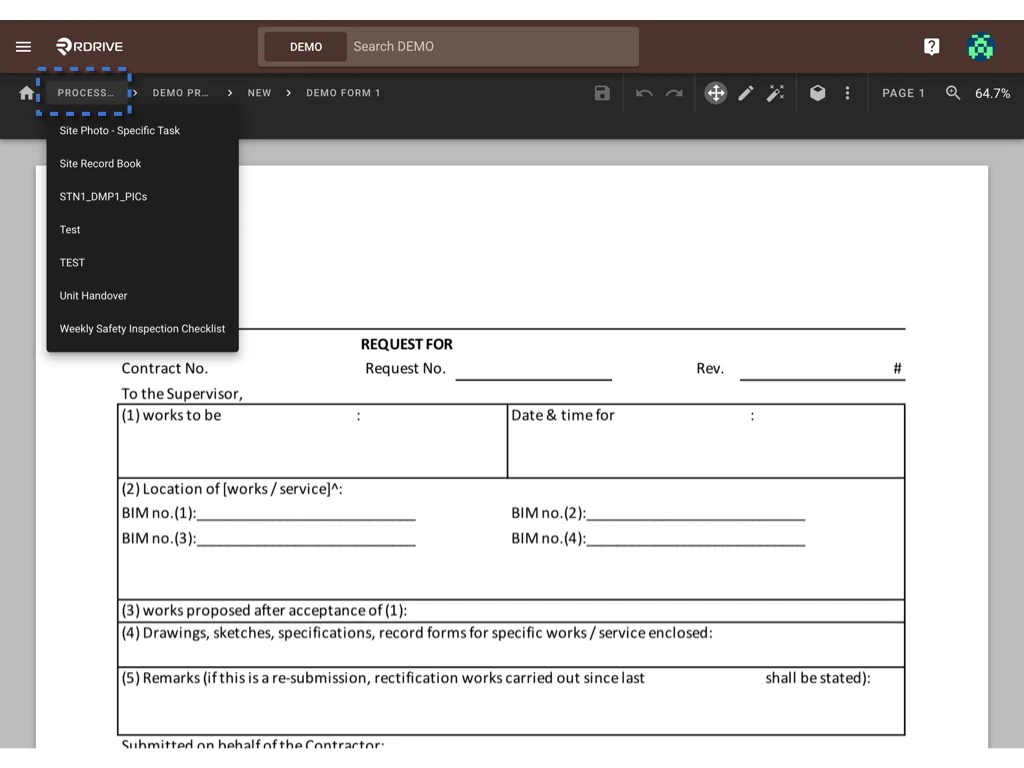The width and height of the screenshot is (1024, 768).
Task: Click the RDRIVE logo
Action: click(x=88, y=46)
